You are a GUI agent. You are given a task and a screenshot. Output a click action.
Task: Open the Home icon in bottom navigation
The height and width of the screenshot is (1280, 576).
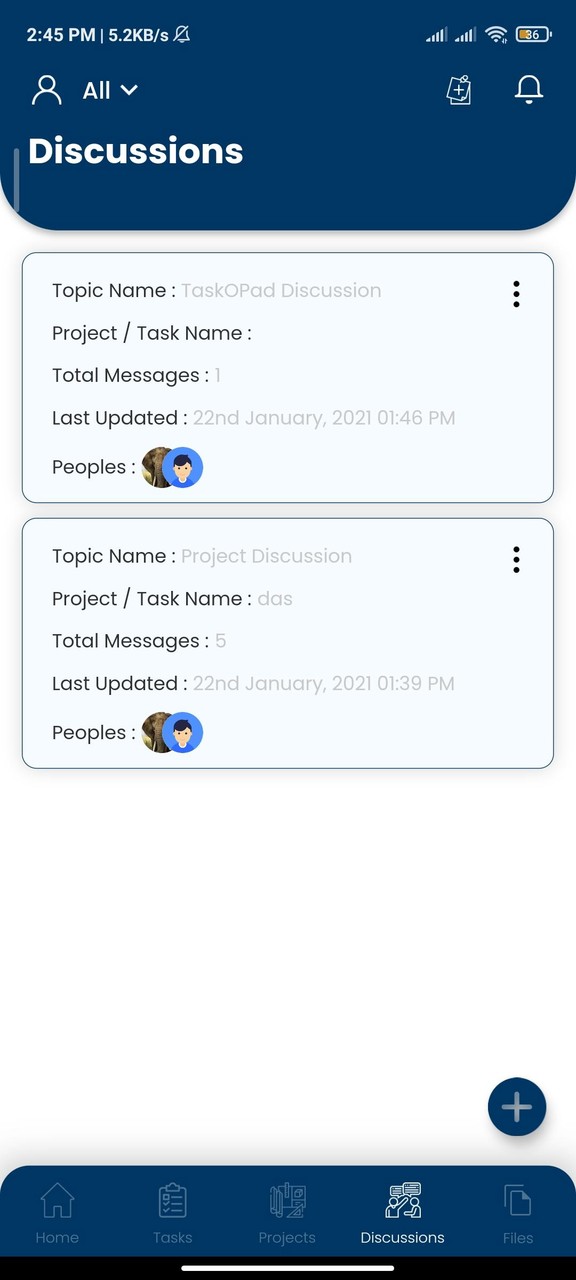pos(57,1210)
